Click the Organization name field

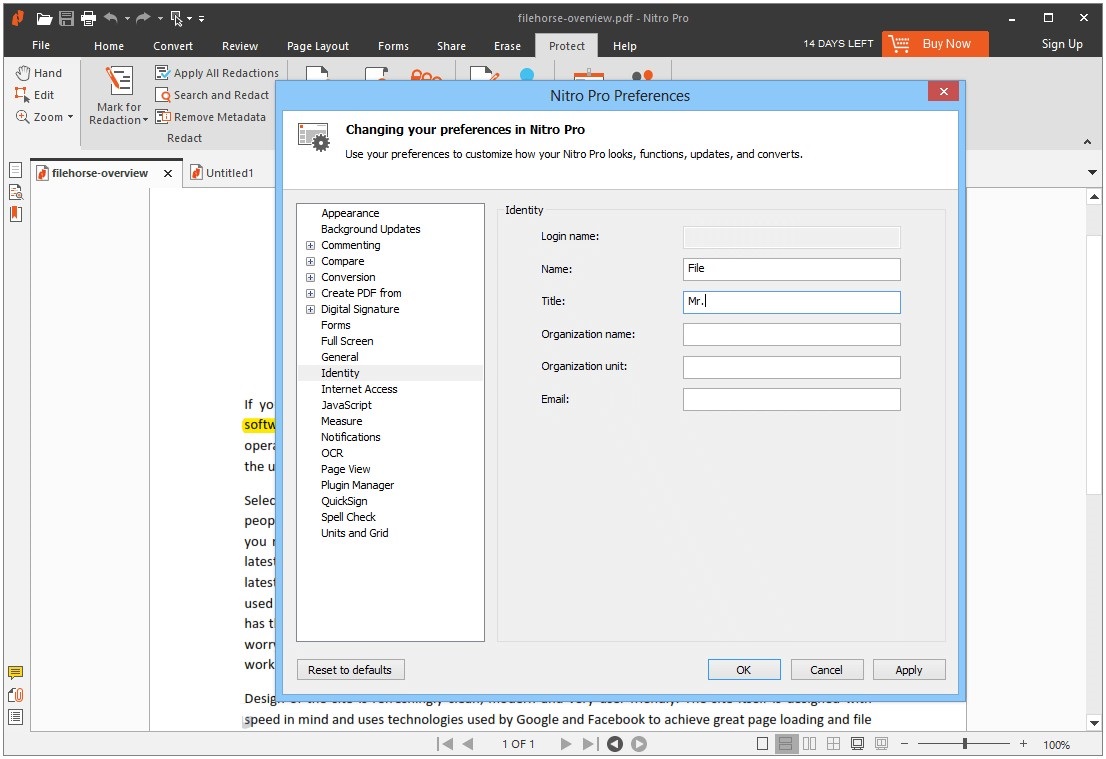(791, 334)
